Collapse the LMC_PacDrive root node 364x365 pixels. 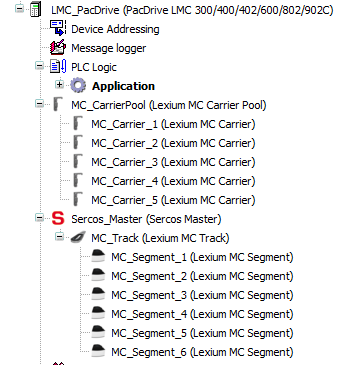tap(19, 9)
